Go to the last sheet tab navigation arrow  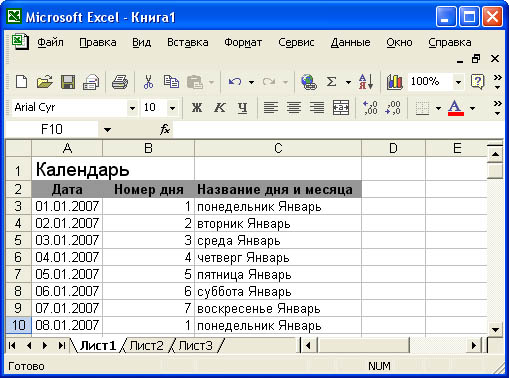(62, 346)
